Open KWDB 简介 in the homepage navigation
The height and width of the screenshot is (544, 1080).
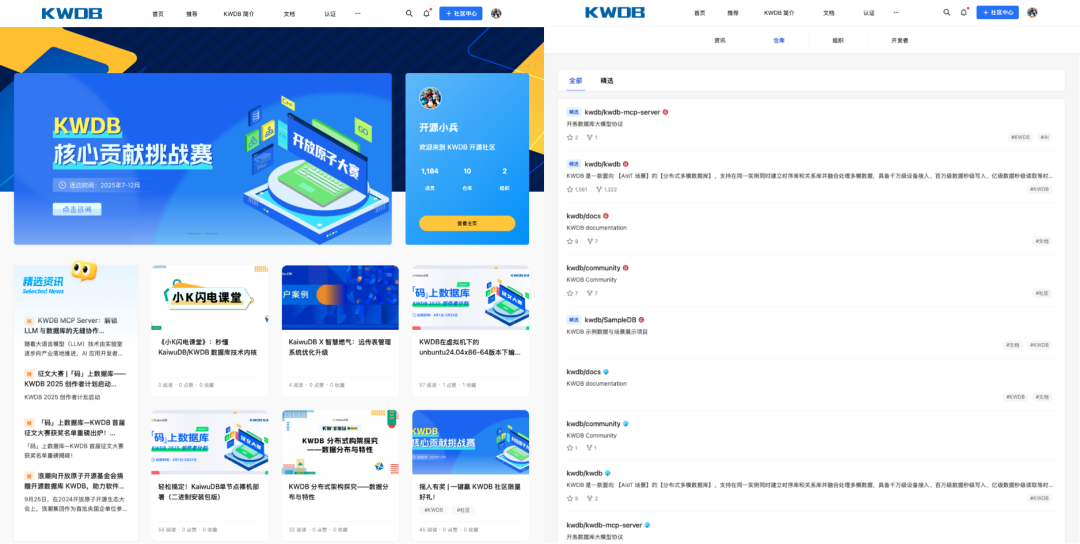tap(238, 13)
